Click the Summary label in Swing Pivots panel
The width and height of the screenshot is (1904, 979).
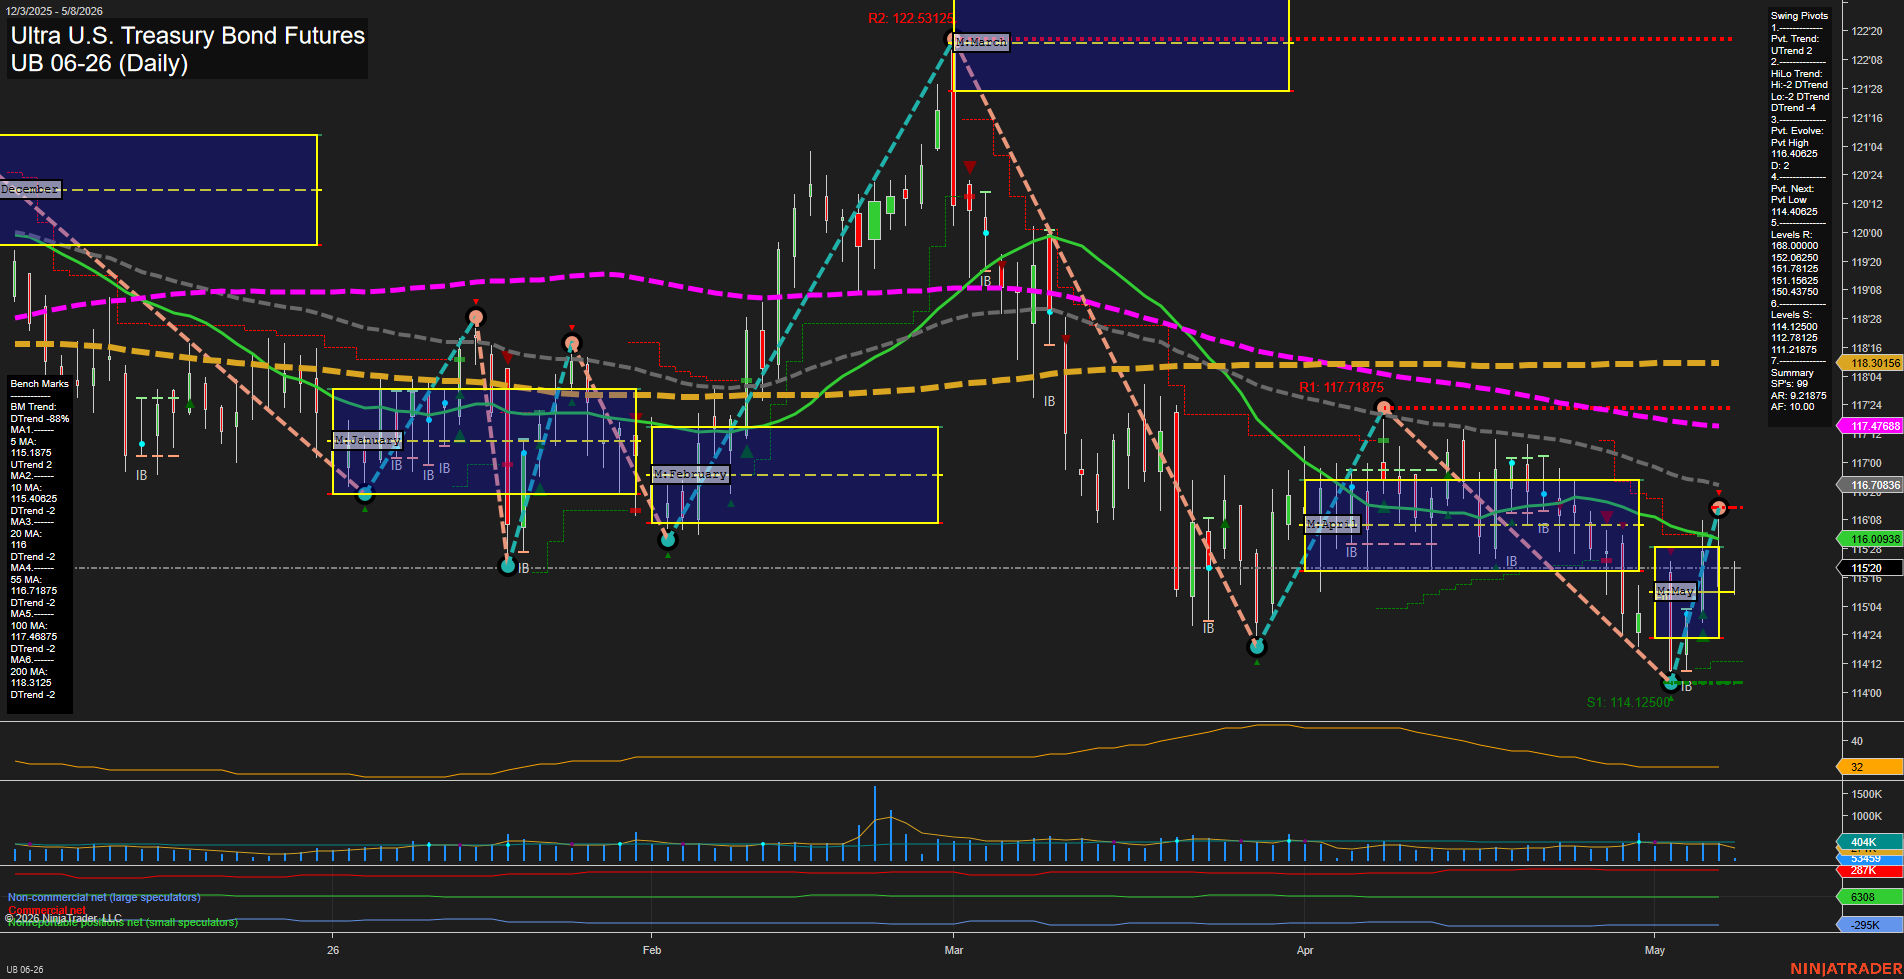pos(1792,373)
